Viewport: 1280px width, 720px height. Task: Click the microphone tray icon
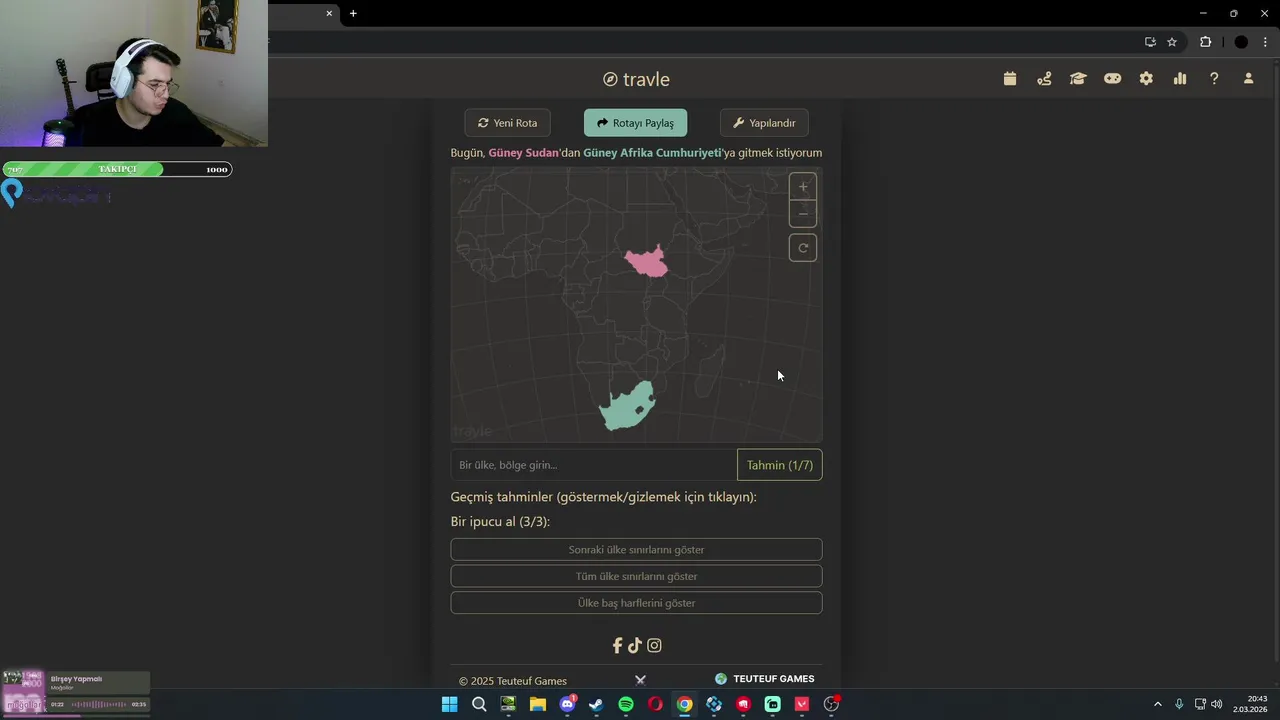[1179, 704]
